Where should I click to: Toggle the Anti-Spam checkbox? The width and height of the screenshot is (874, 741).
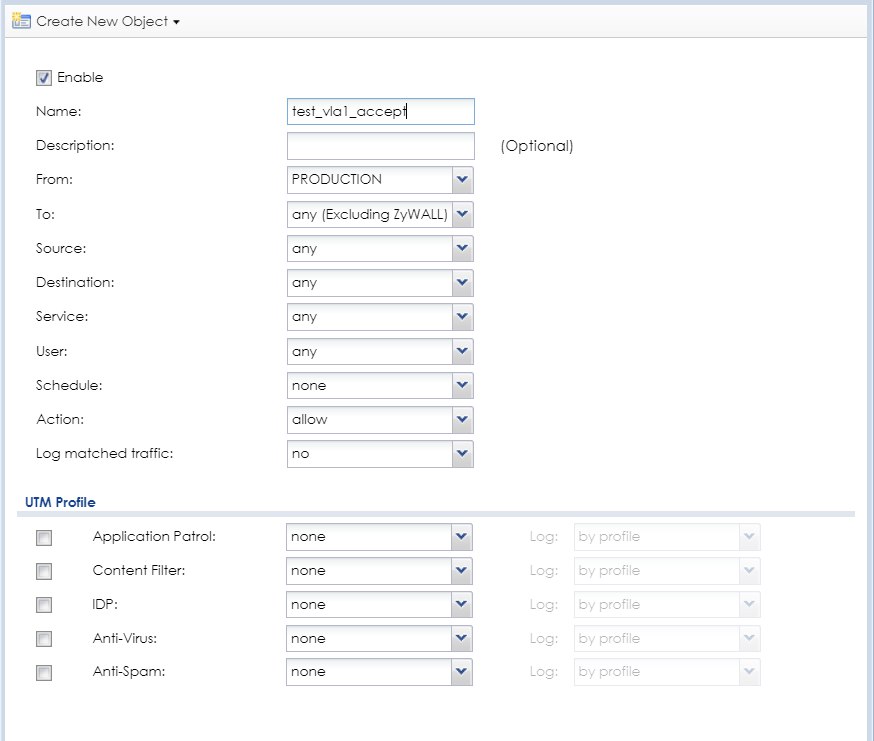(44, 673)
